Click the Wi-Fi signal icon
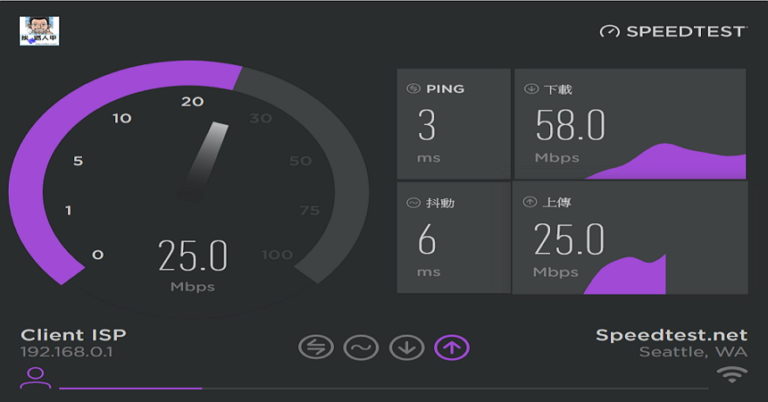 click(x=732, y=376)
